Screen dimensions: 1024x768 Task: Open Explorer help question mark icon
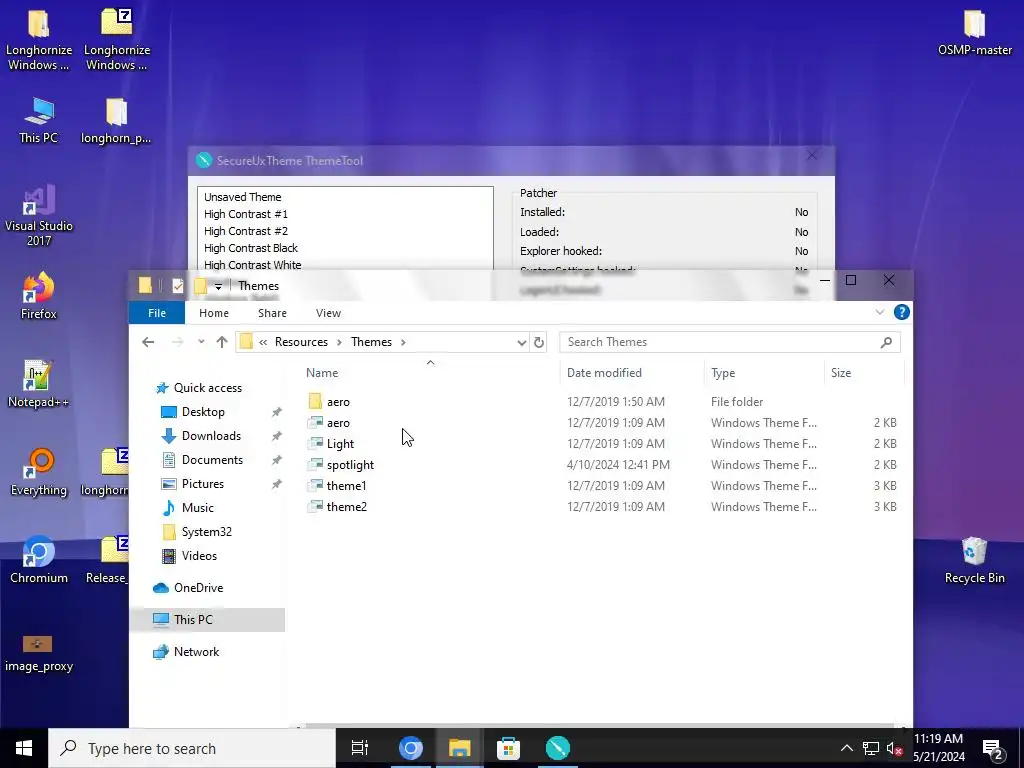pos(902,312)
